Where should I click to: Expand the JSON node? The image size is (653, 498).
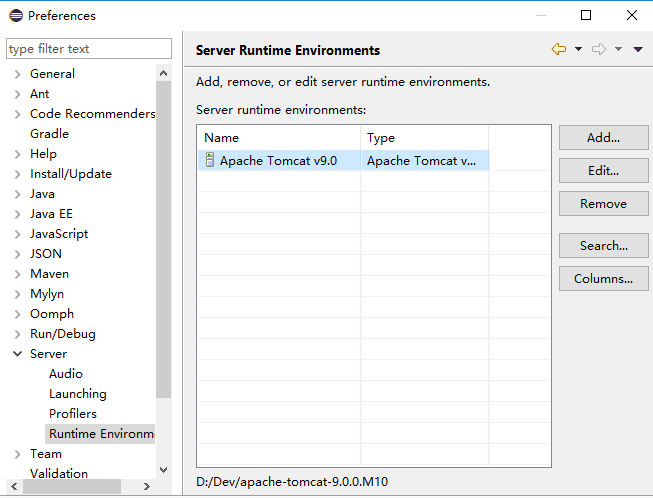point(17,254)
